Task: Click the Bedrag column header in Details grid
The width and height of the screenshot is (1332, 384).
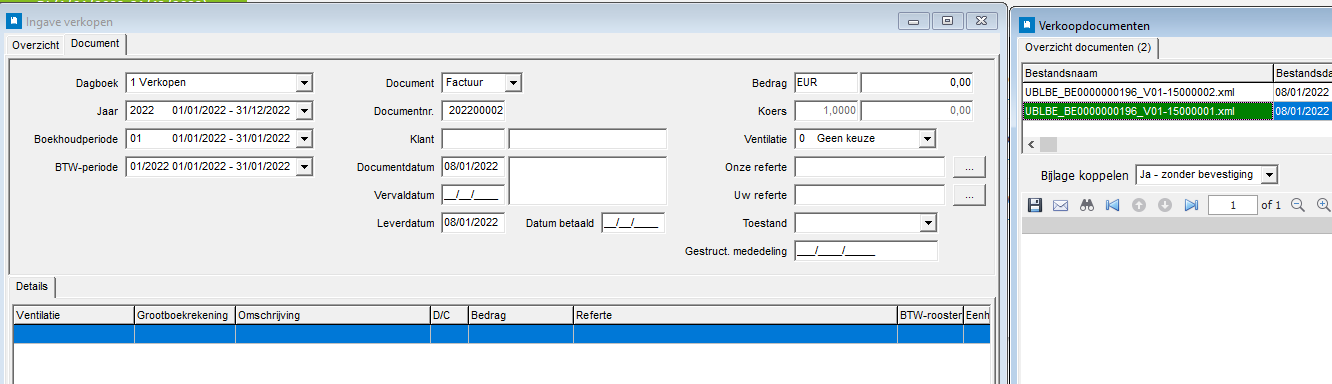Action: (x=520, y=315)
